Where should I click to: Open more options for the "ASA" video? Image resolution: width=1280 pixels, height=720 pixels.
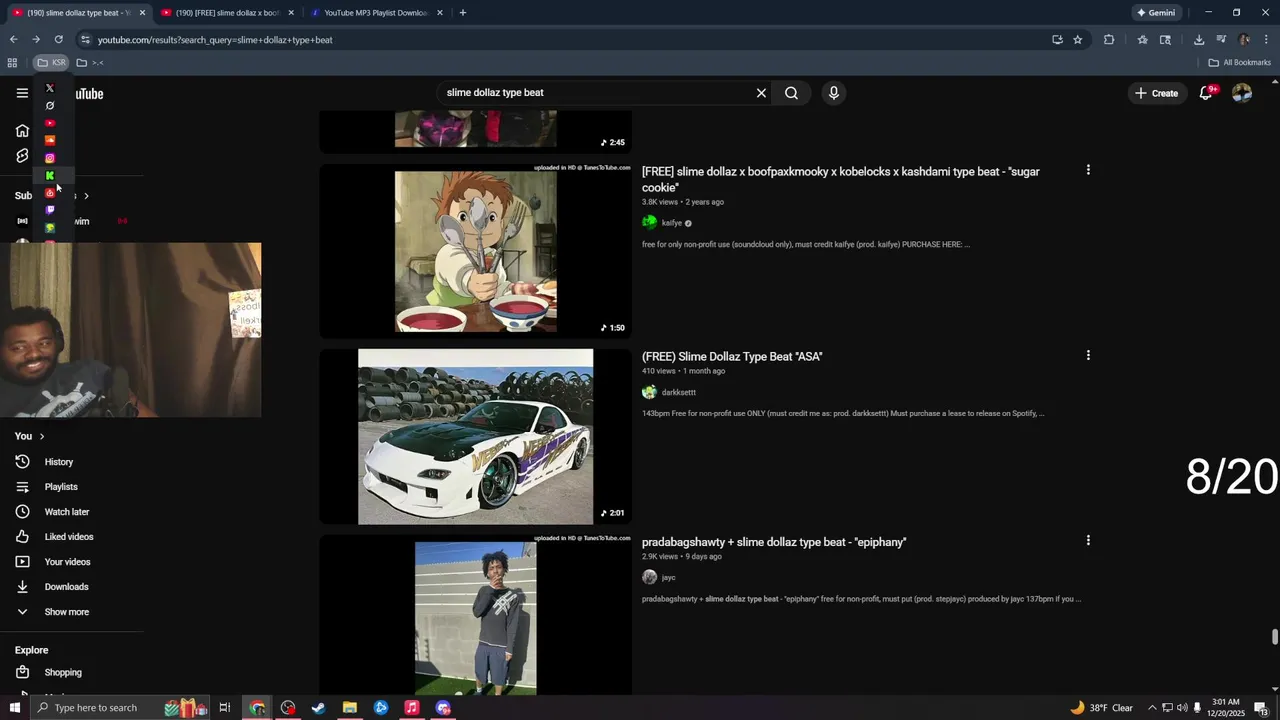(x=1088, y=355)
